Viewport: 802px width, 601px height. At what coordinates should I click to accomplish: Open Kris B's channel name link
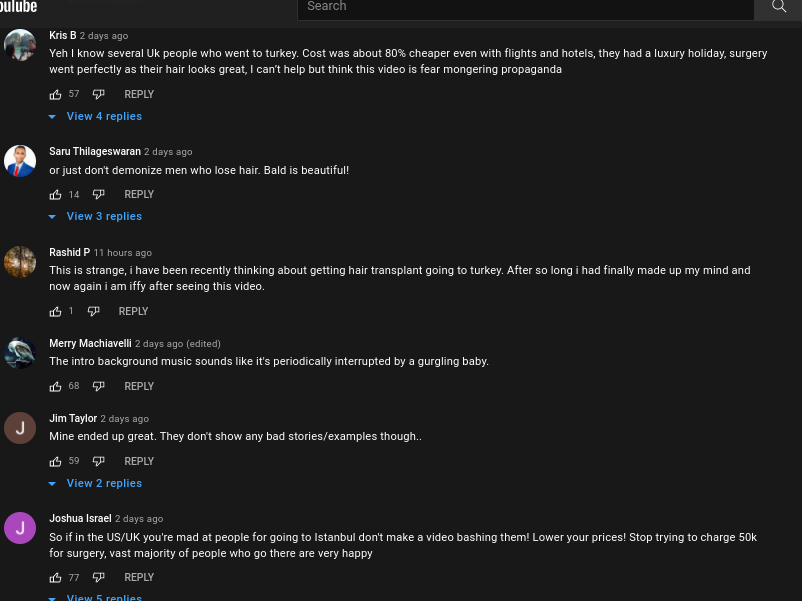pyautogui.click(x=62, y=35)
